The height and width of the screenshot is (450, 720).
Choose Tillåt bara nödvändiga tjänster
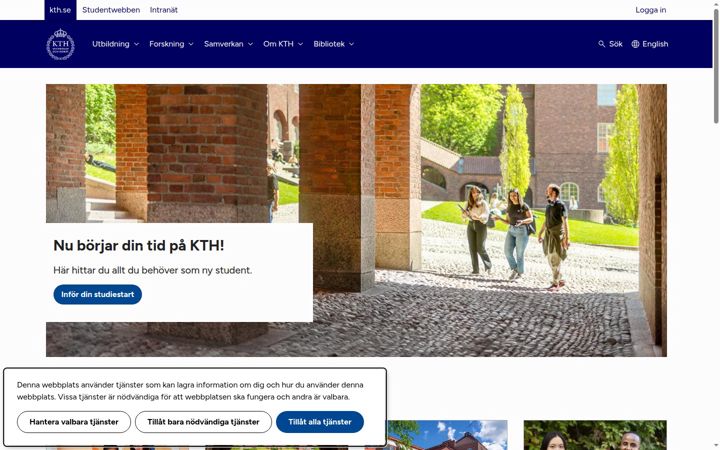click(203, 422)
